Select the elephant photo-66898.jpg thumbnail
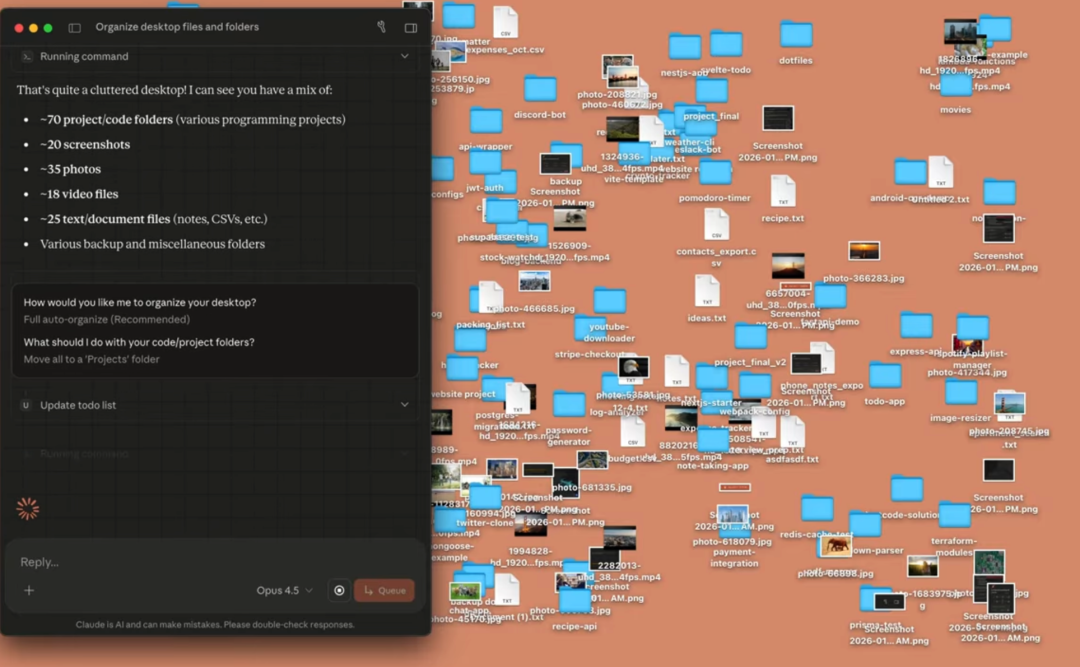This screenshot has height=667, width=1080. tap(835, 547)
